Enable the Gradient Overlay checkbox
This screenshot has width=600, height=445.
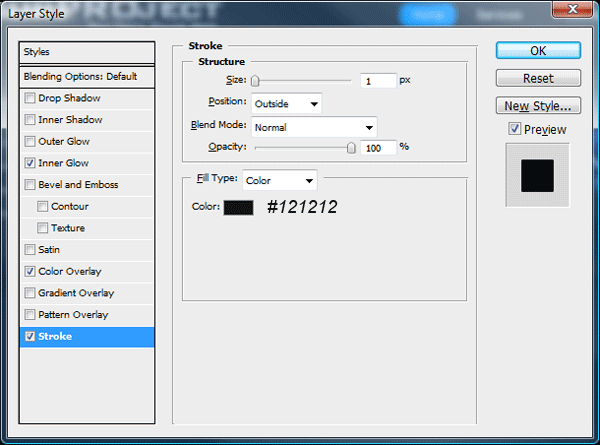[30, 293]
